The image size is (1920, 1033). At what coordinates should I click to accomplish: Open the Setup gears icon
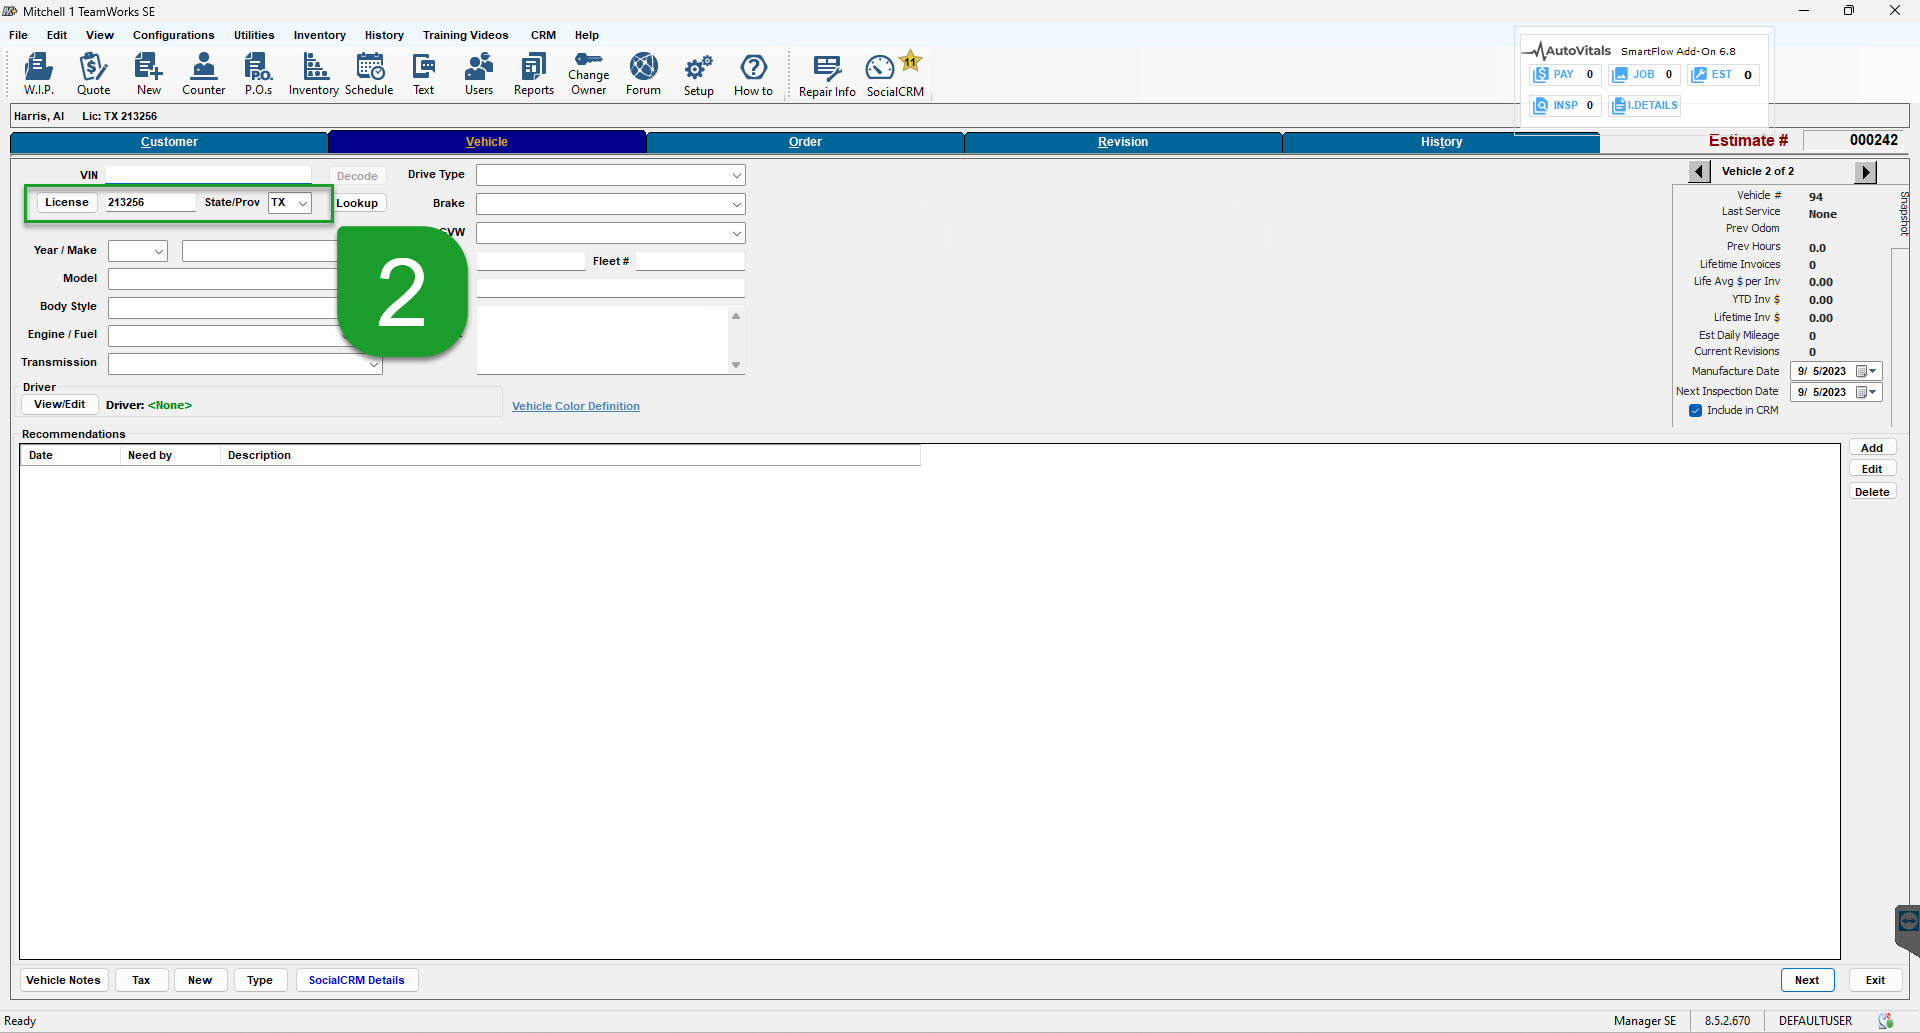click(699, 74)
